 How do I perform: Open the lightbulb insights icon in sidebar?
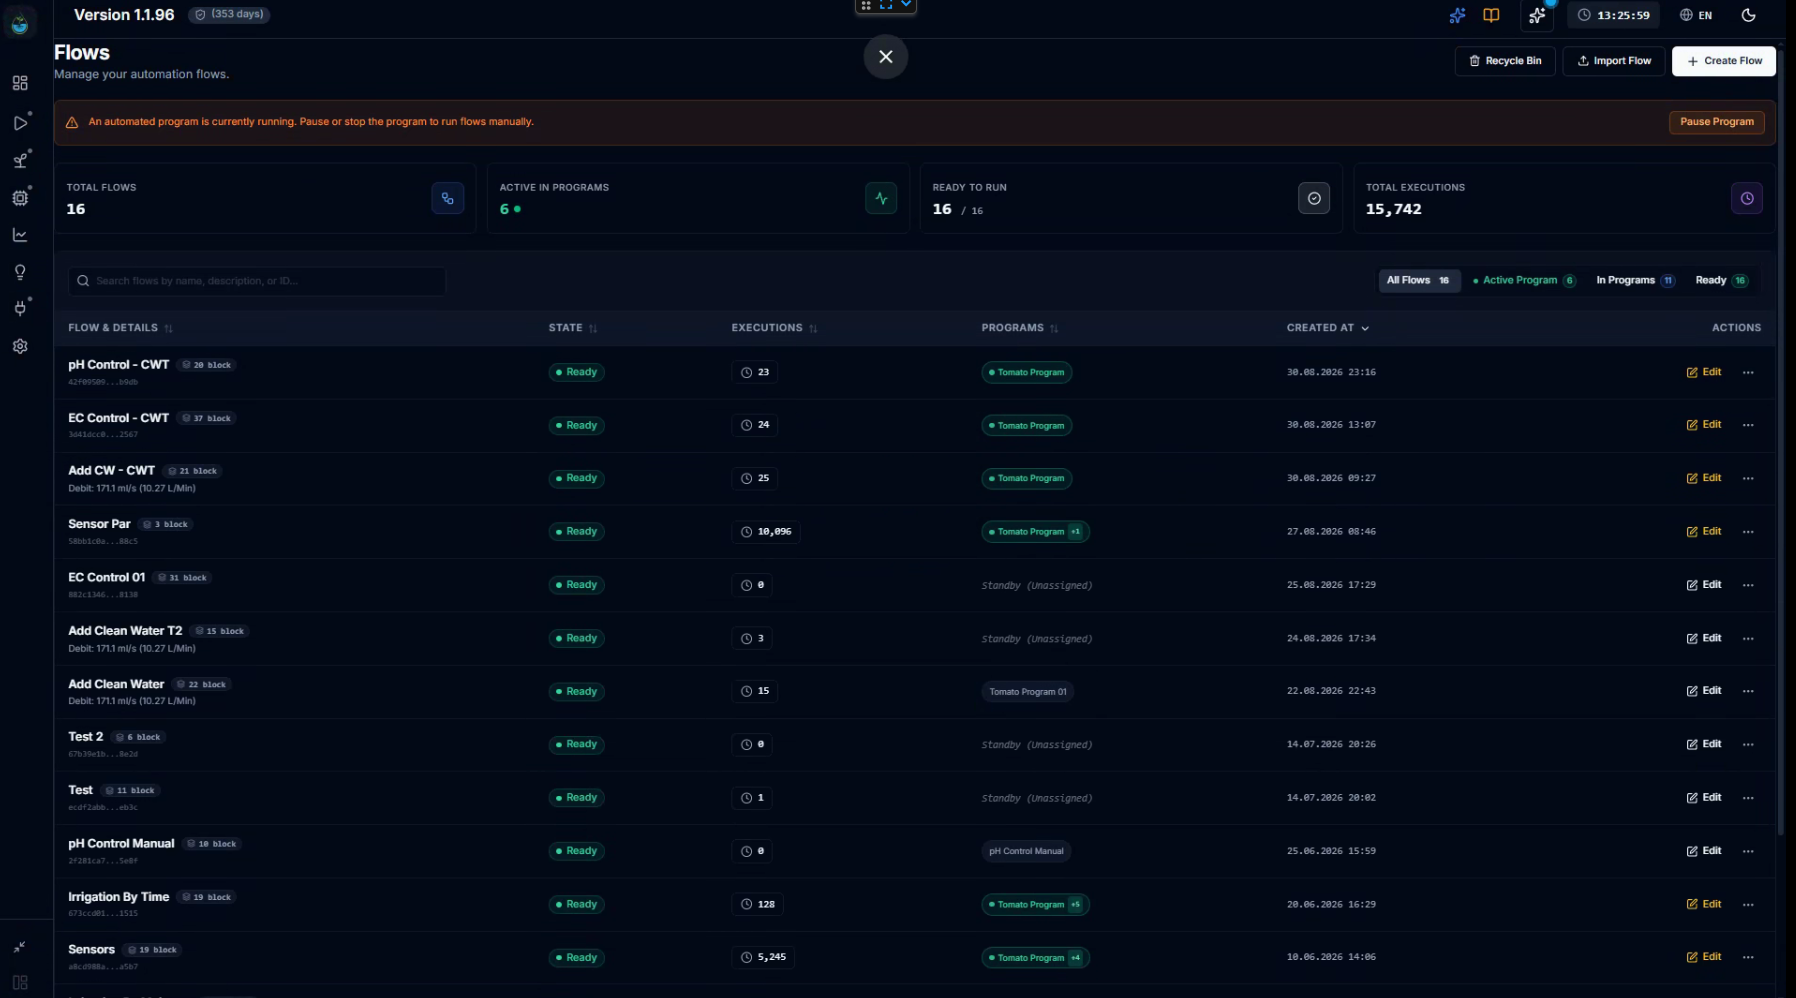[20, 272]
